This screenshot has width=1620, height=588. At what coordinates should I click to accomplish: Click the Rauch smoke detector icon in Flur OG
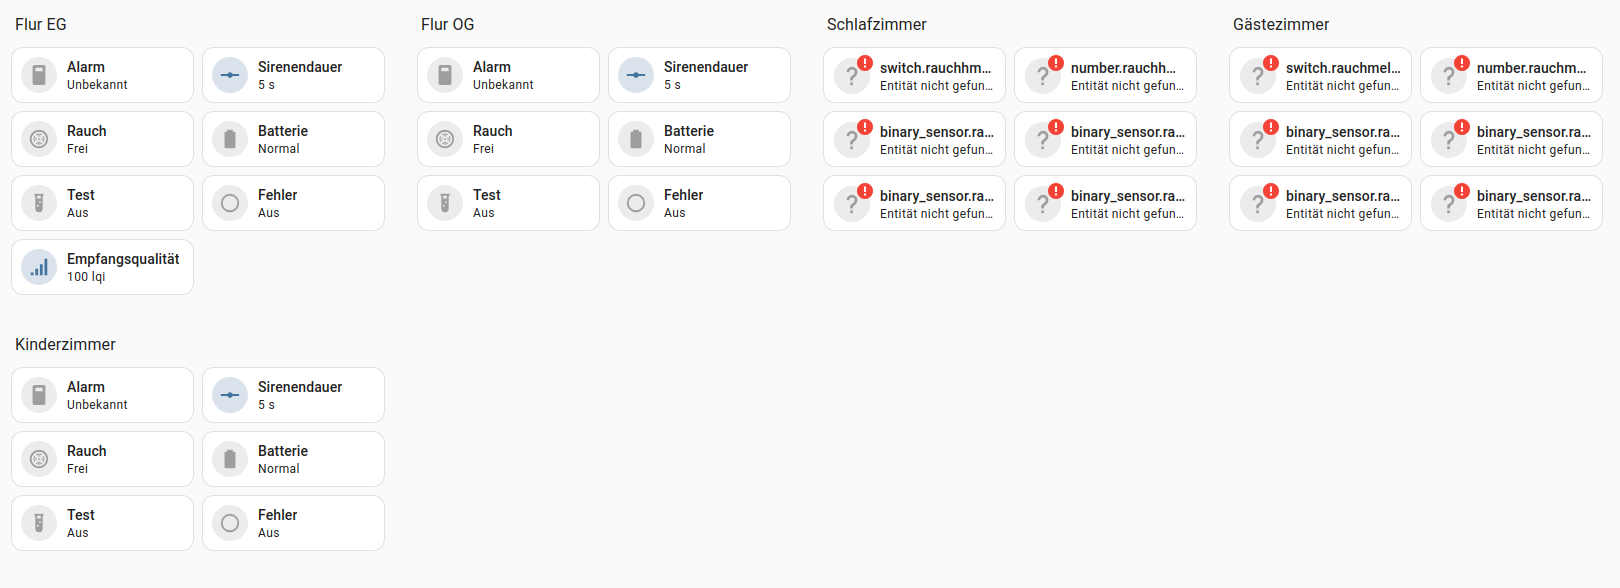(x=445, y=139)
